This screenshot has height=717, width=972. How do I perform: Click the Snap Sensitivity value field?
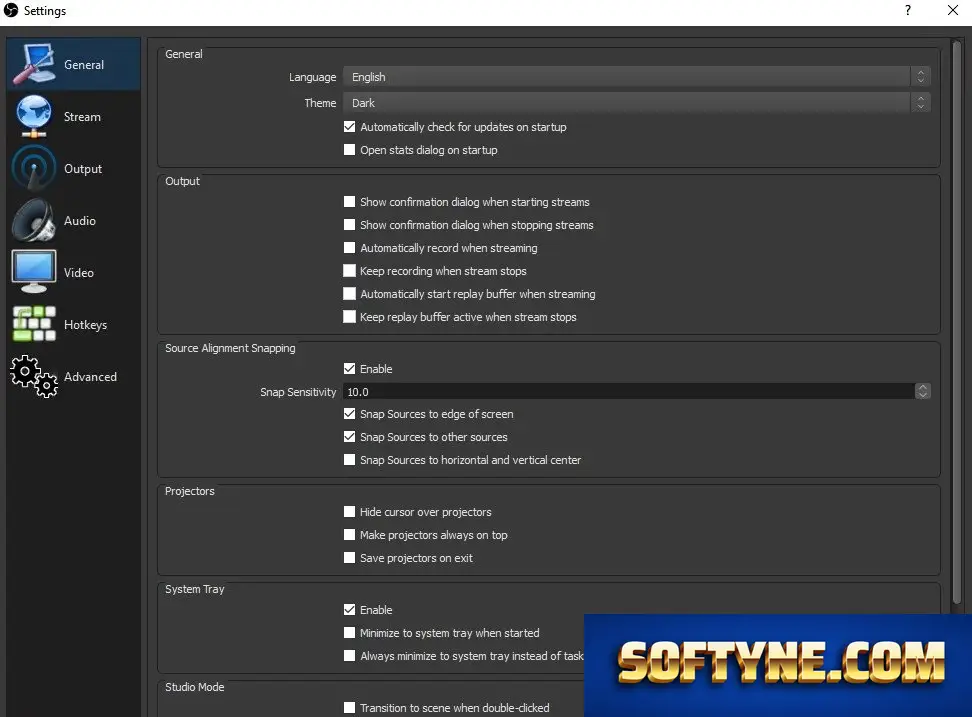[629, 392]
